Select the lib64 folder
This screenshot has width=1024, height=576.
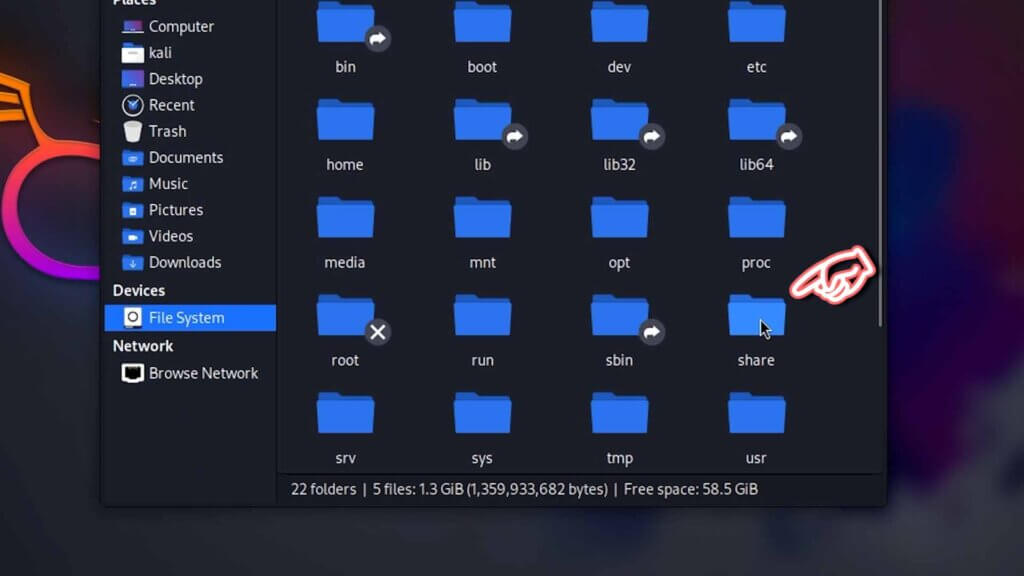pyautogui.click(x=756, y=120)
